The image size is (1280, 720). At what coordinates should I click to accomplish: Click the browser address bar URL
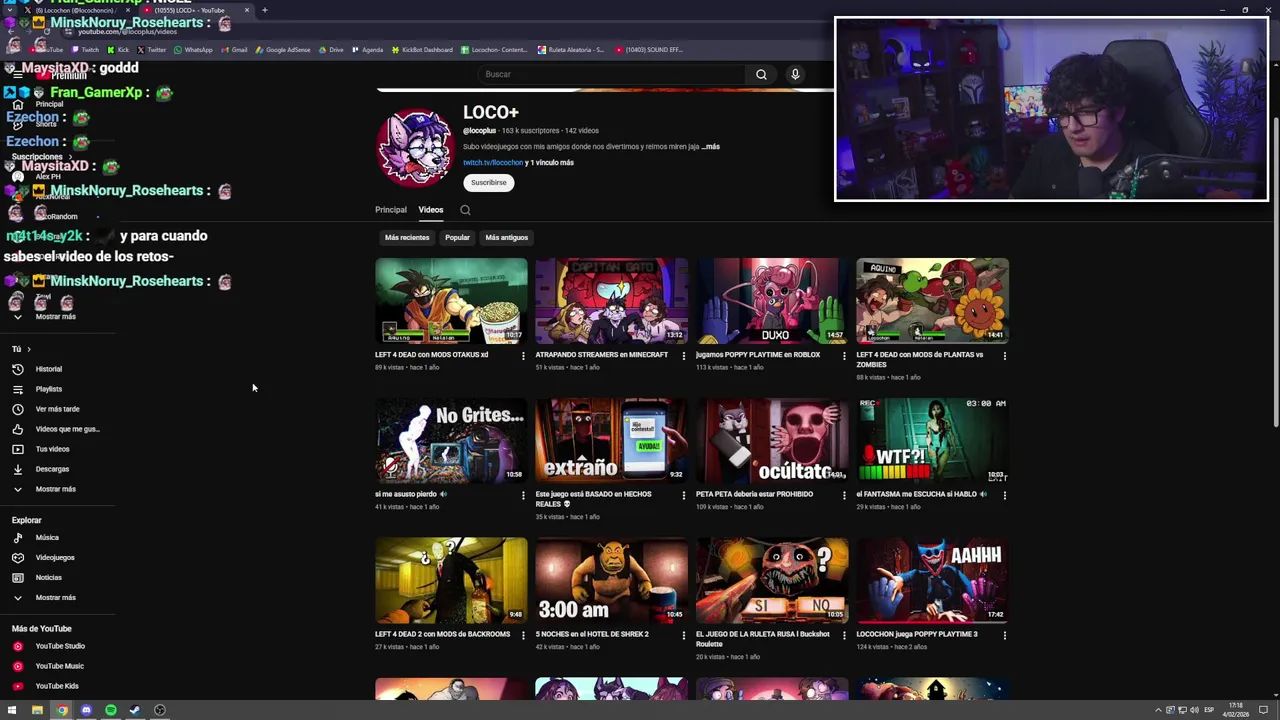pos(127,32)
